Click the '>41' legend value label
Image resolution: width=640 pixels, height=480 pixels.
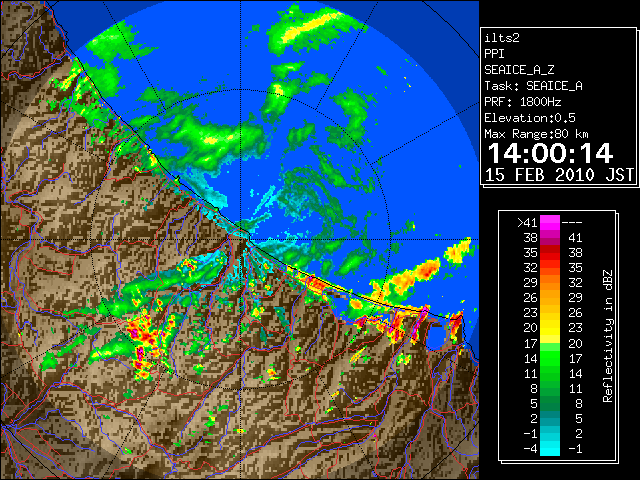pyautogui.click(x=527, y=223)
